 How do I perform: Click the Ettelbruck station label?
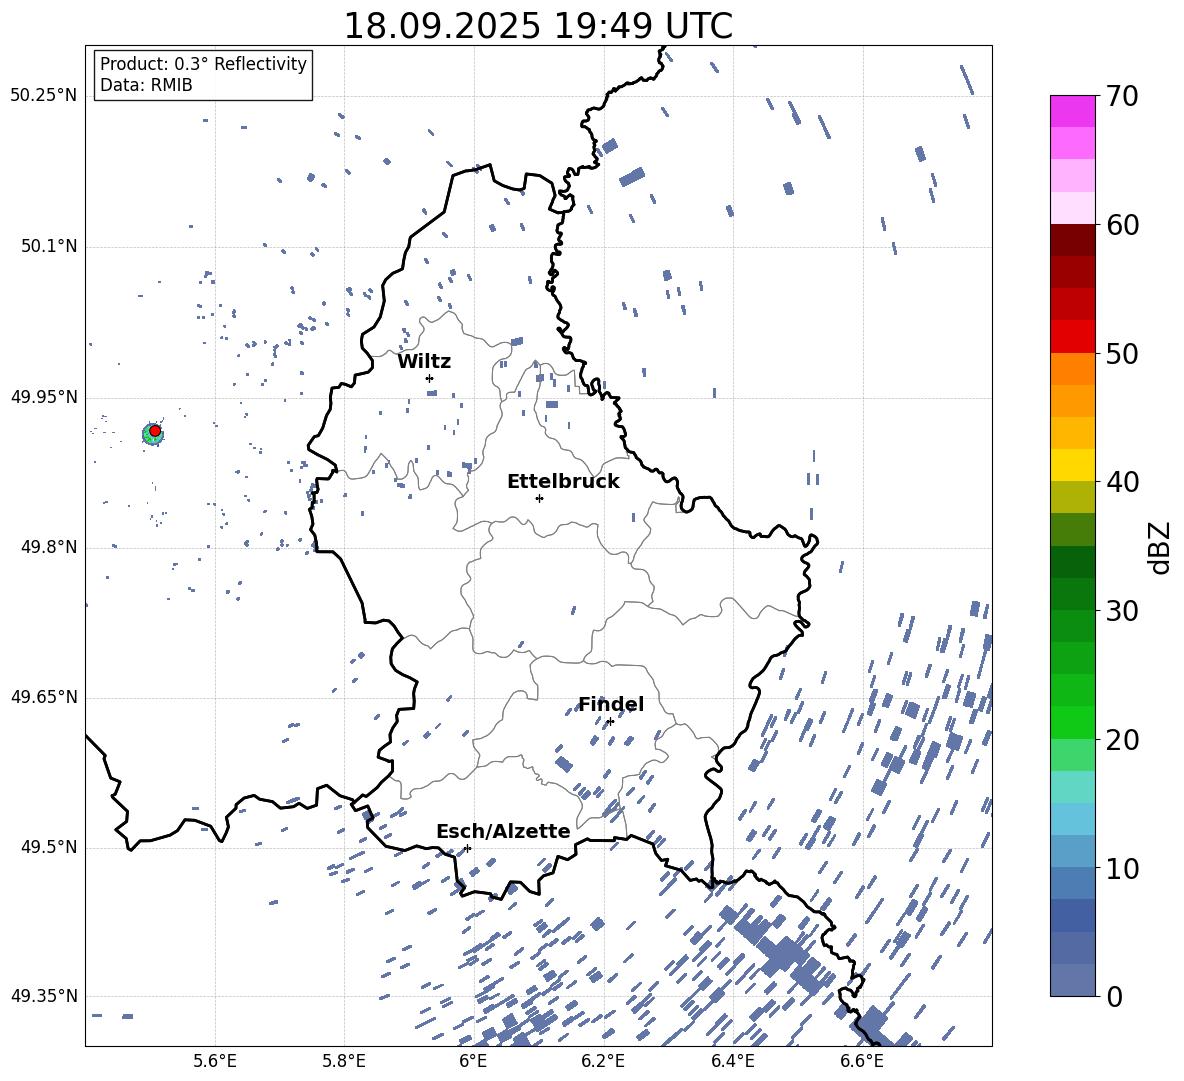coord(563,482)
